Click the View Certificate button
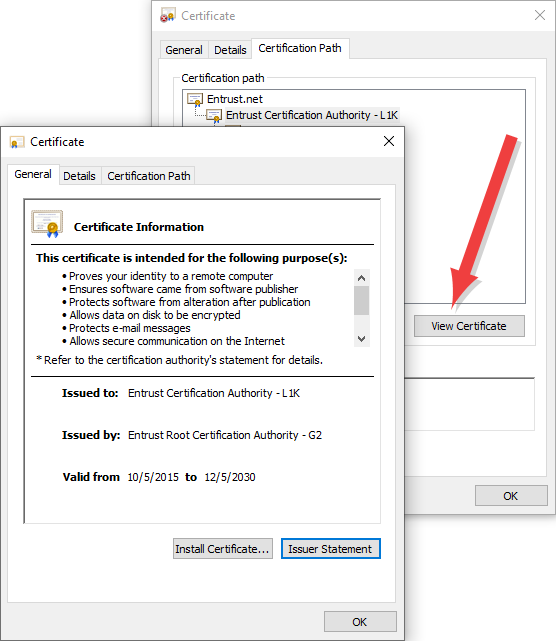This screenshot has width=556, height=641. coord(469,326)
